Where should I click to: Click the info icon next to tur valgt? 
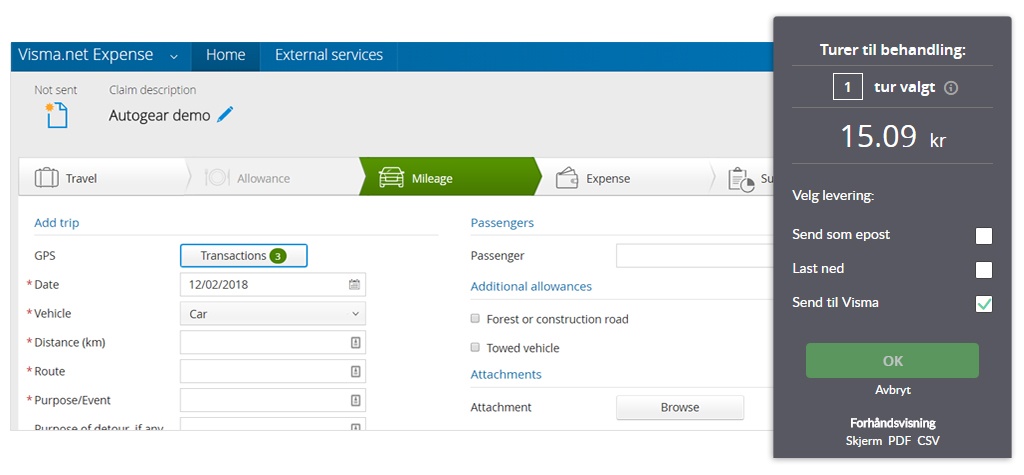click(951, 88)
